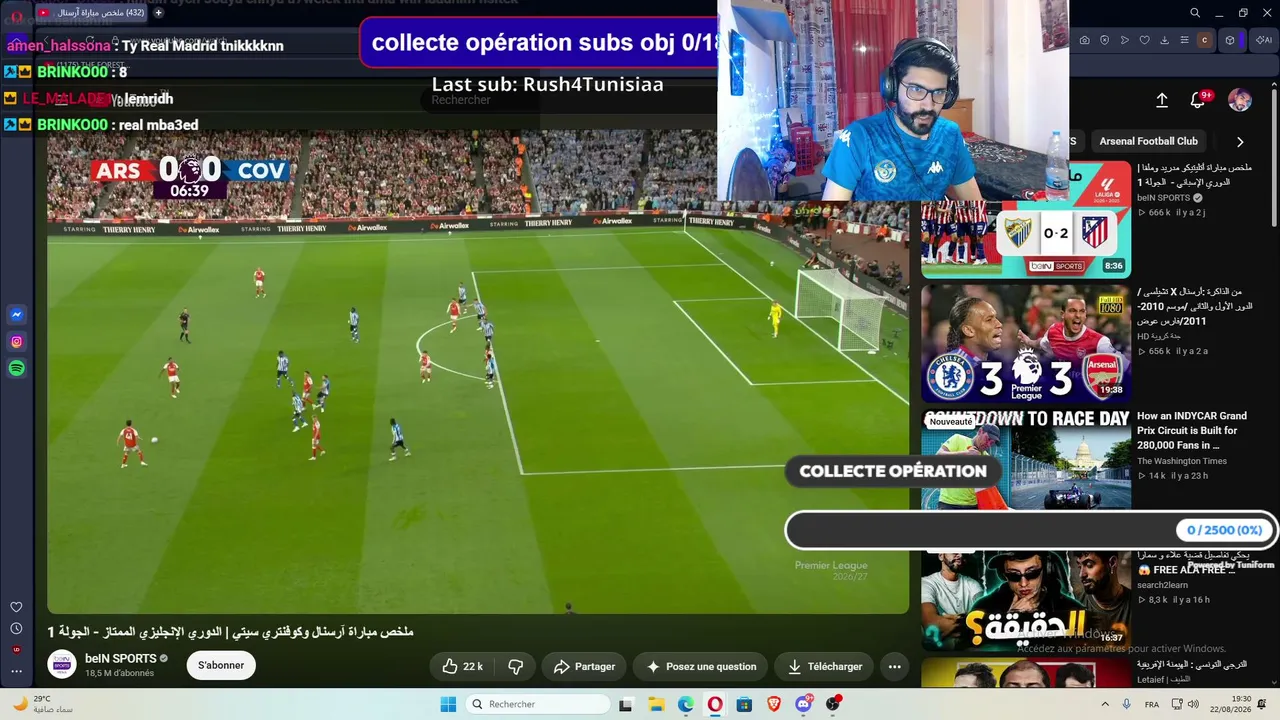
Task: Open OBS Studio from the taskbar
Action: click(x=832, y=704)
